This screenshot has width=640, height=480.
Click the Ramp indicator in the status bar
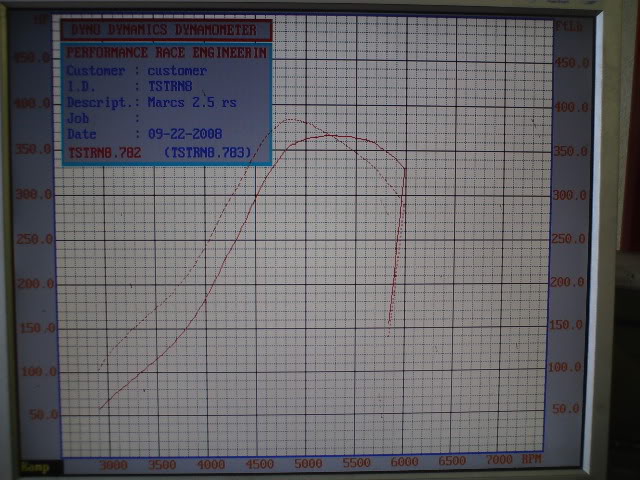[34, 466]
